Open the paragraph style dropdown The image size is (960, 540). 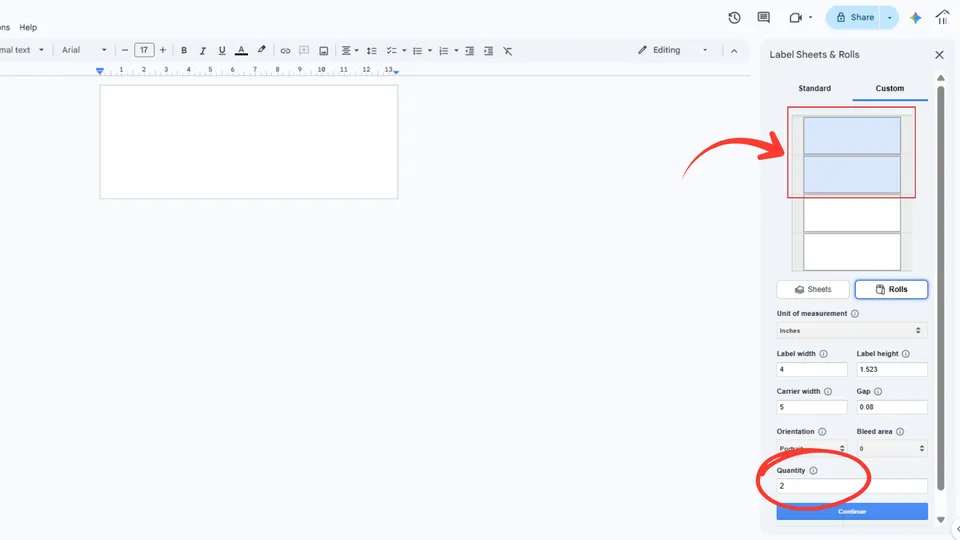[22, 50]
